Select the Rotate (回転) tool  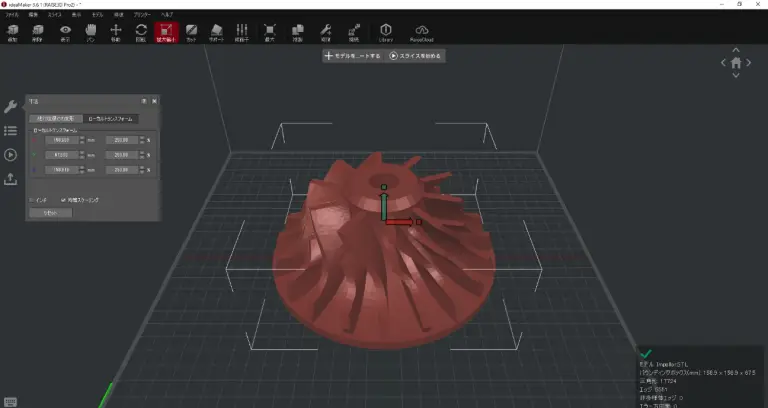[x=141, y=34]
